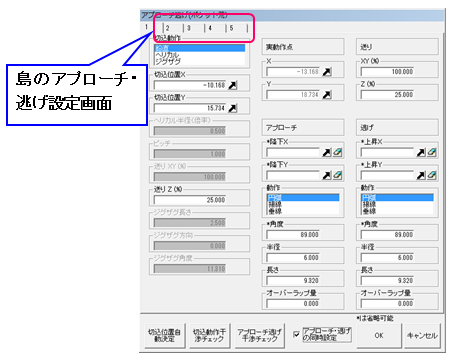The width and height of the screenshot is (450, 360).
Task: Select ジグザグ in 切込動作 list
Action: point(200,61)
